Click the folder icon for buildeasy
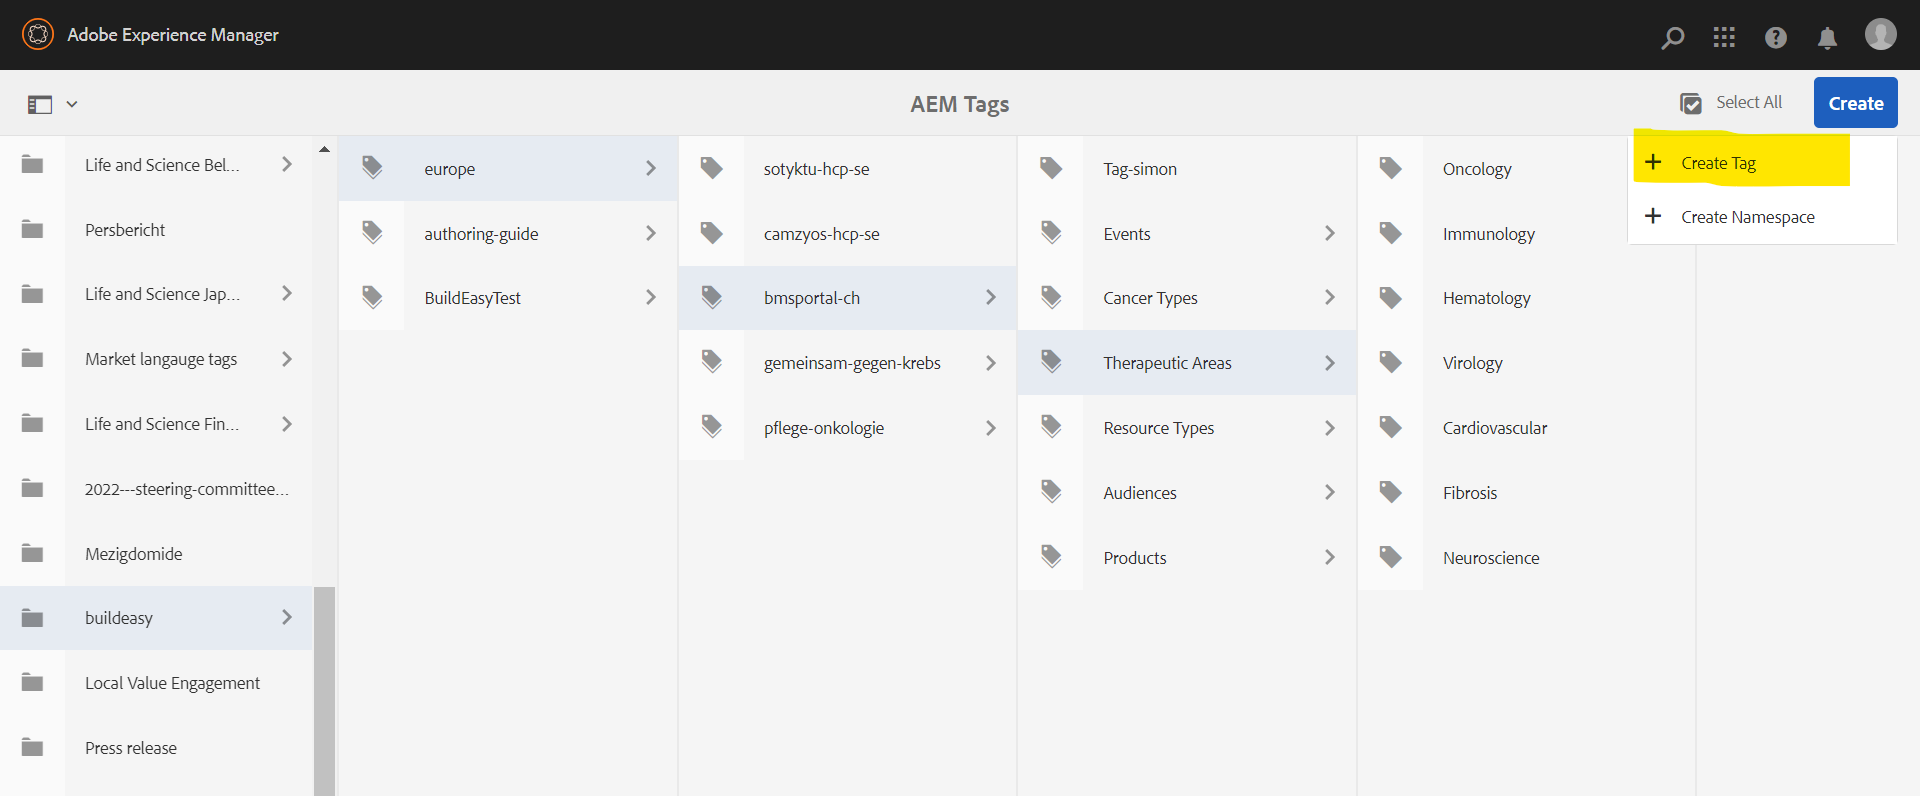Image resolution: width=1920 pixels, height=796 pixels. pos(33,617)
